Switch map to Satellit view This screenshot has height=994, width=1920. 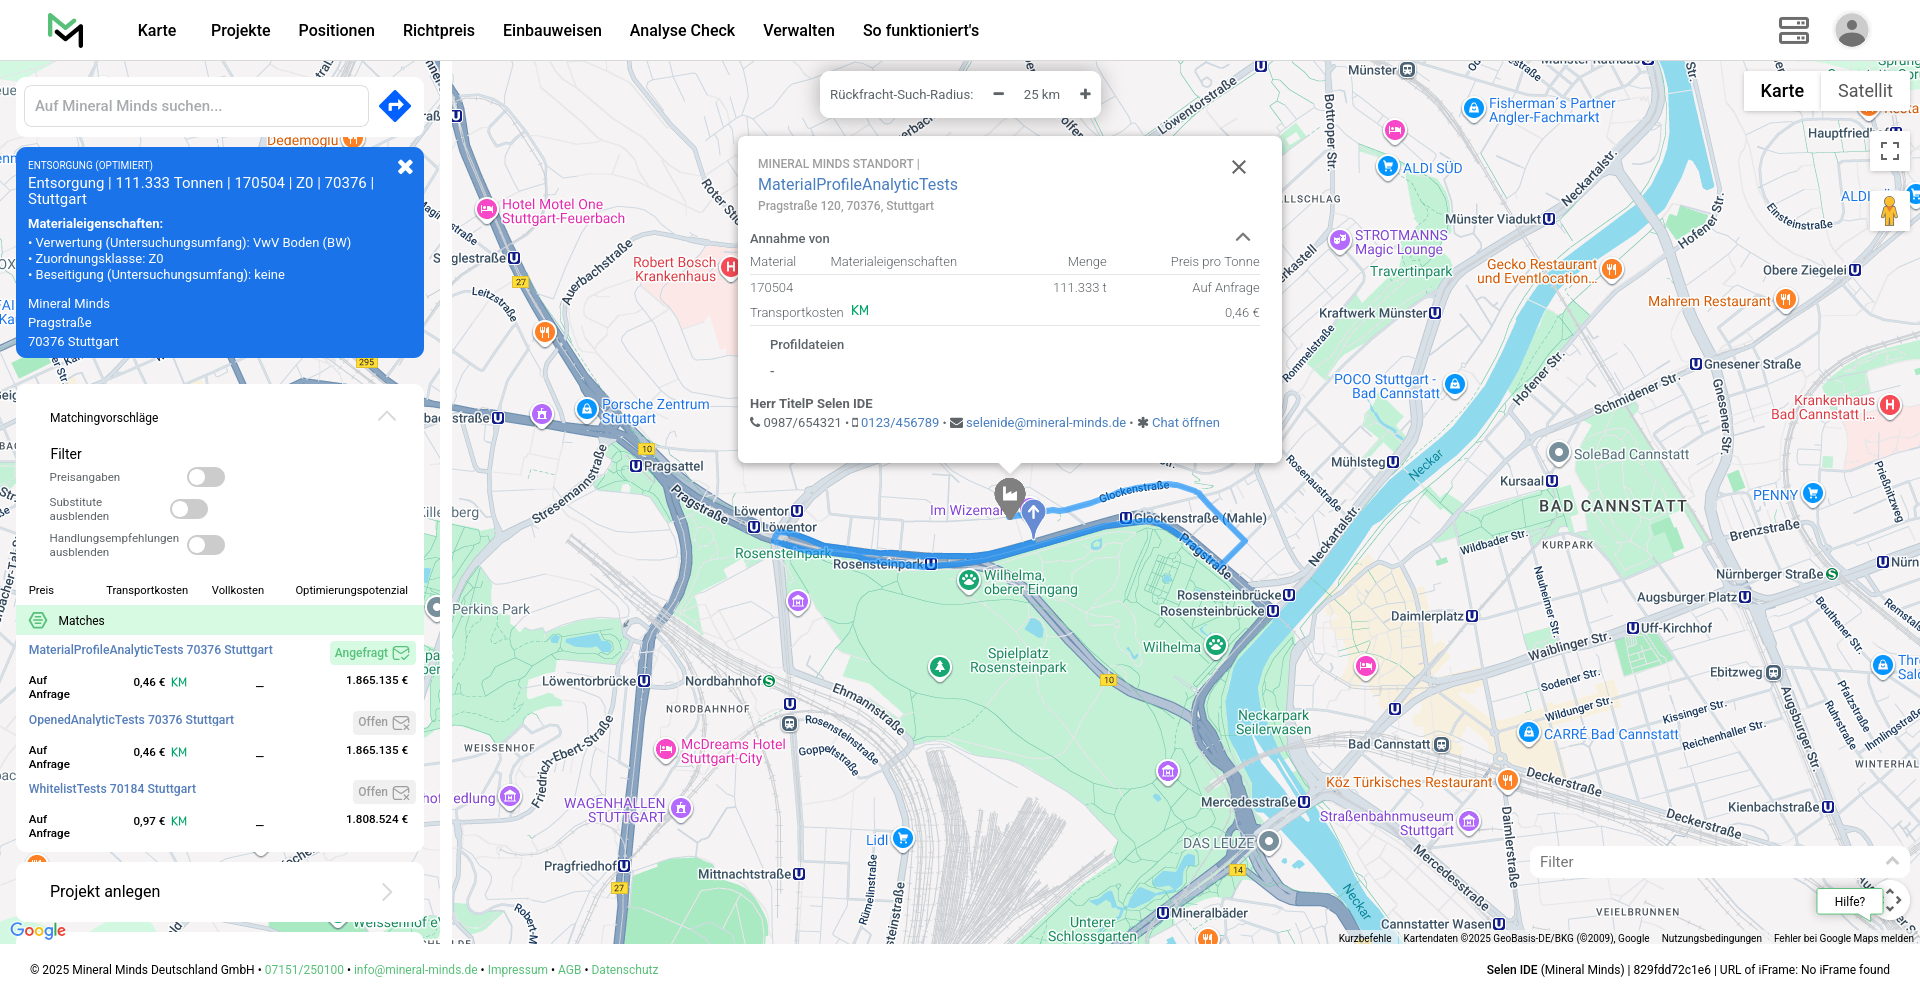pos(1864,91)
